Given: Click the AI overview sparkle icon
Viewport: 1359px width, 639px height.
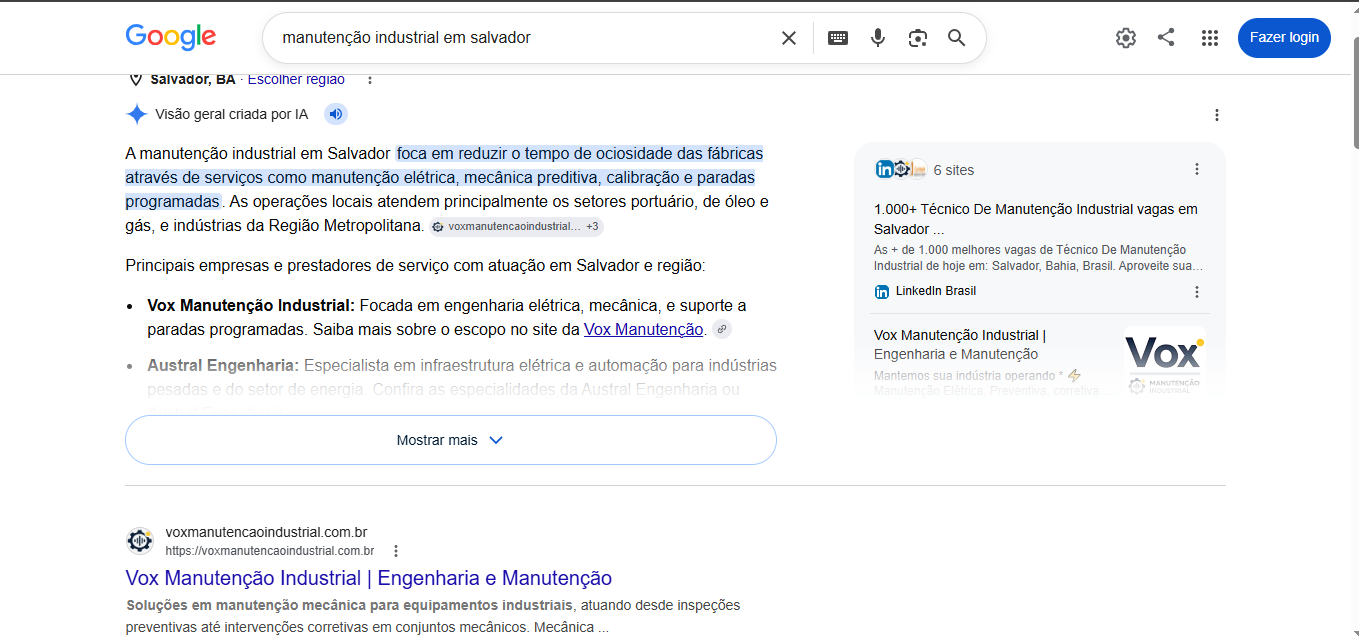Looking at the screenshot, I should click(137, 114).
